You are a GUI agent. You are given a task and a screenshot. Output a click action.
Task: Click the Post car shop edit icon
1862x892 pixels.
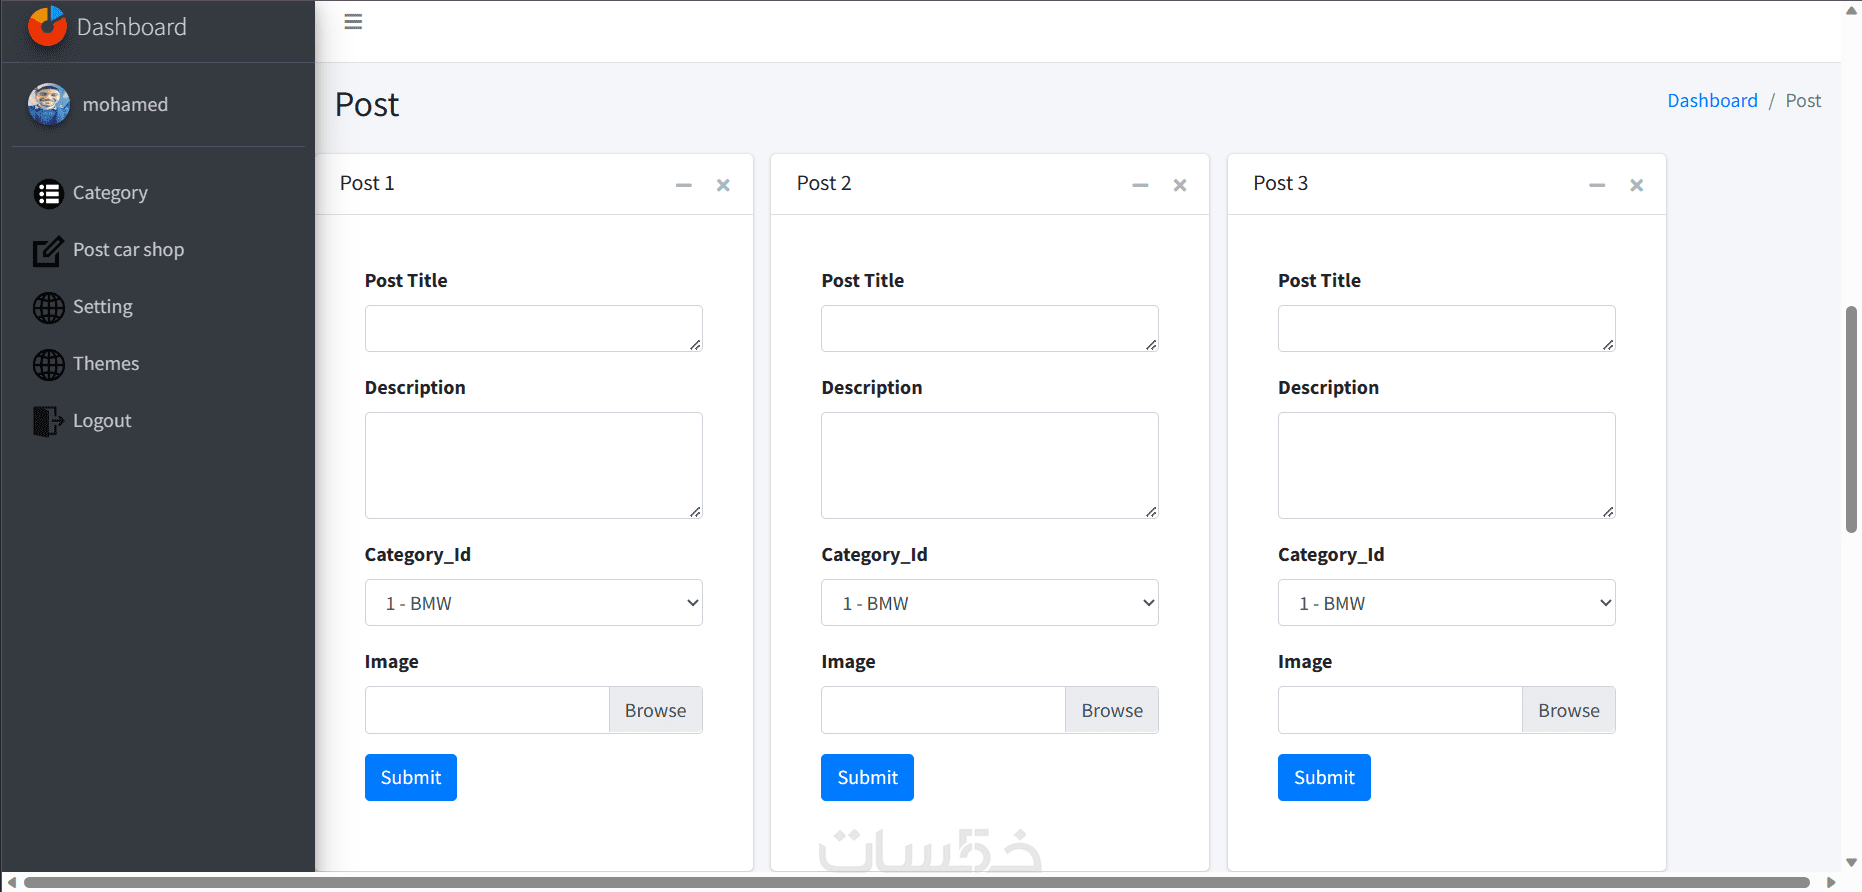click(48, 251)
